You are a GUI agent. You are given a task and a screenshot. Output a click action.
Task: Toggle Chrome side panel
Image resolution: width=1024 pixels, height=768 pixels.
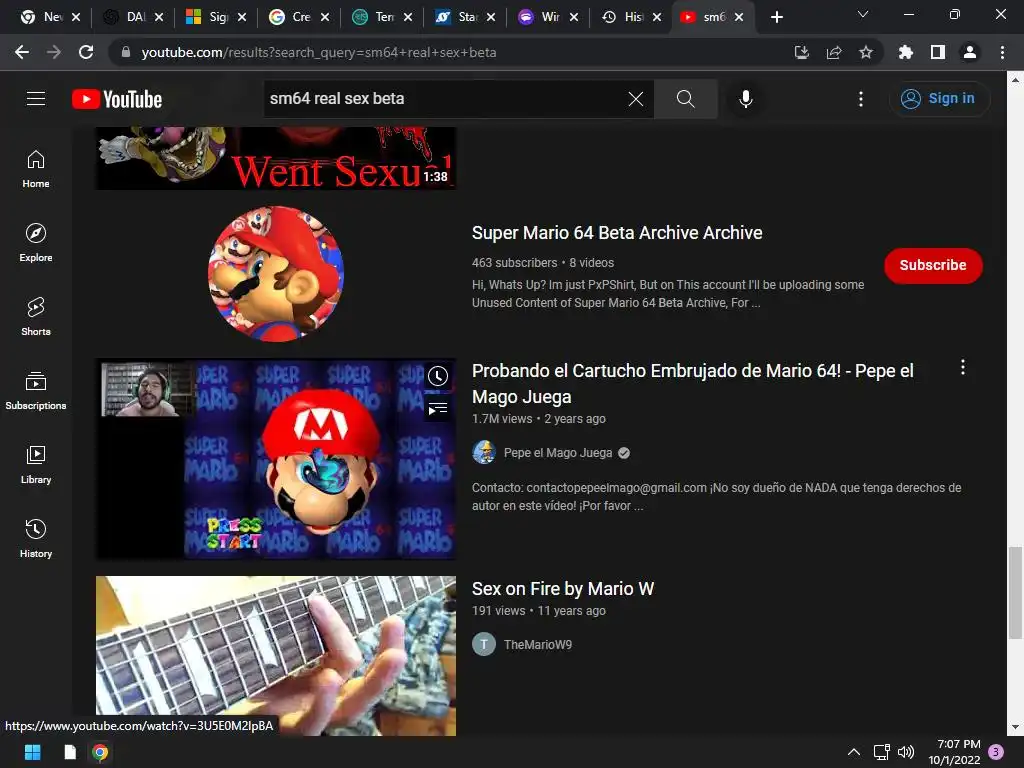938,52
